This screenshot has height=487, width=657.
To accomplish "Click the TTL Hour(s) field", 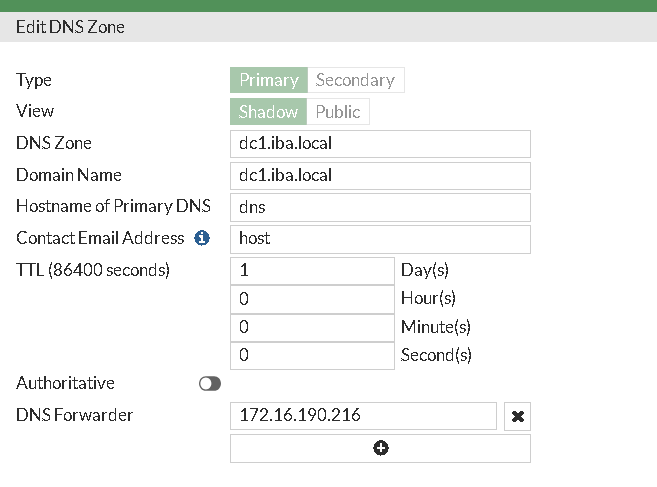I will [313, 298].
